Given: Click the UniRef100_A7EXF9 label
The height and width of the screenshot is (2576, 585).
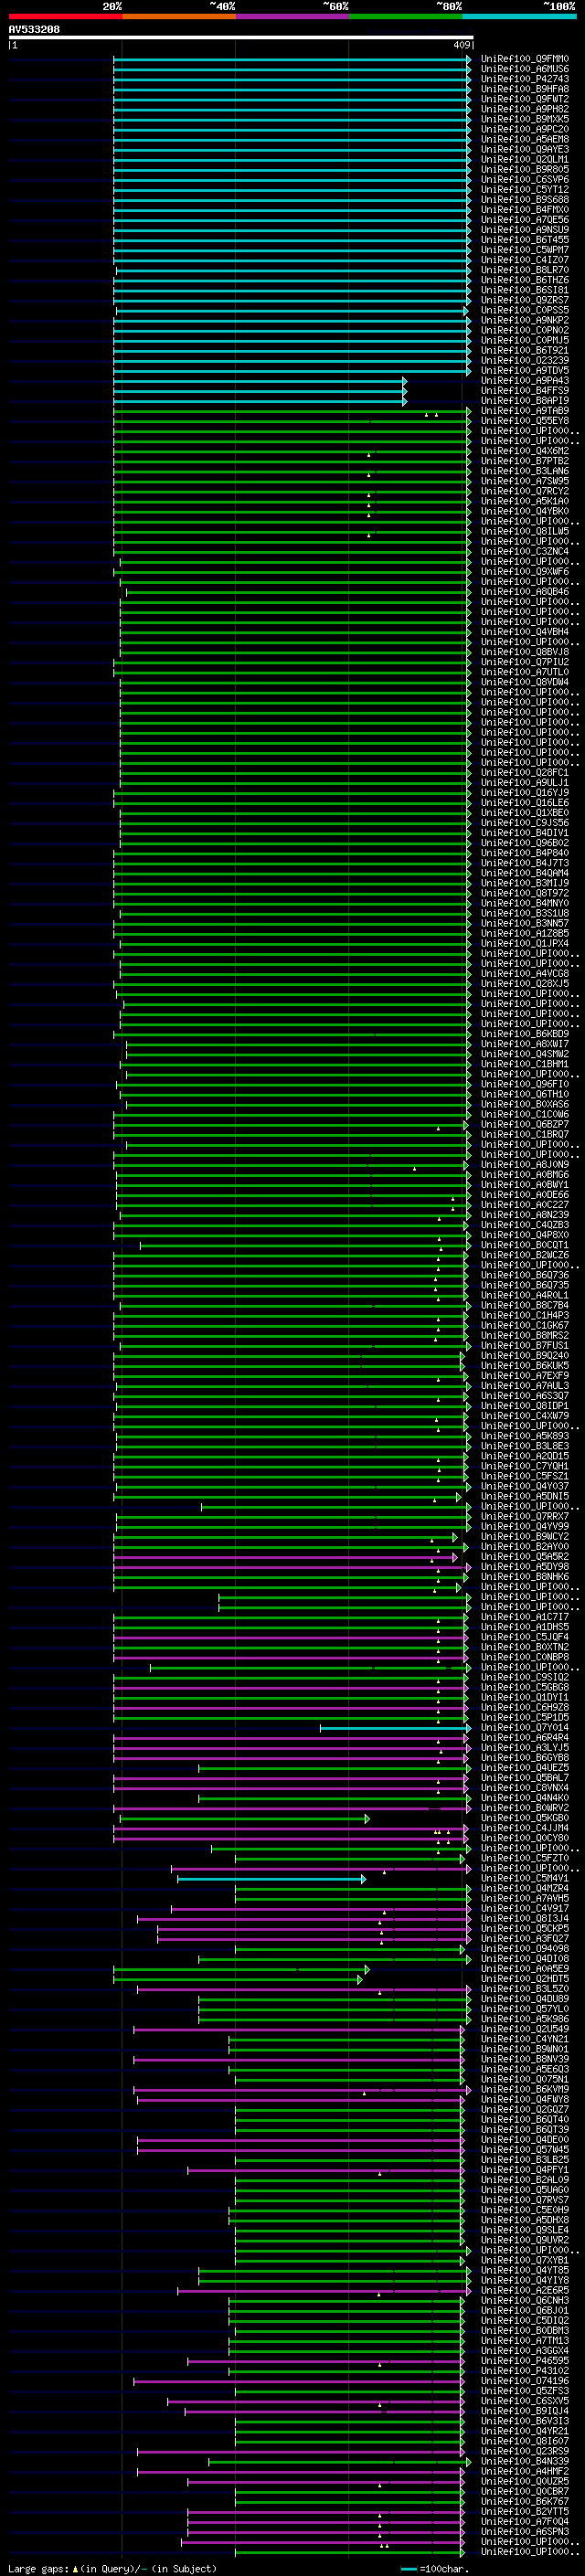Looking at the screenshot, I should pos(525,1375).
